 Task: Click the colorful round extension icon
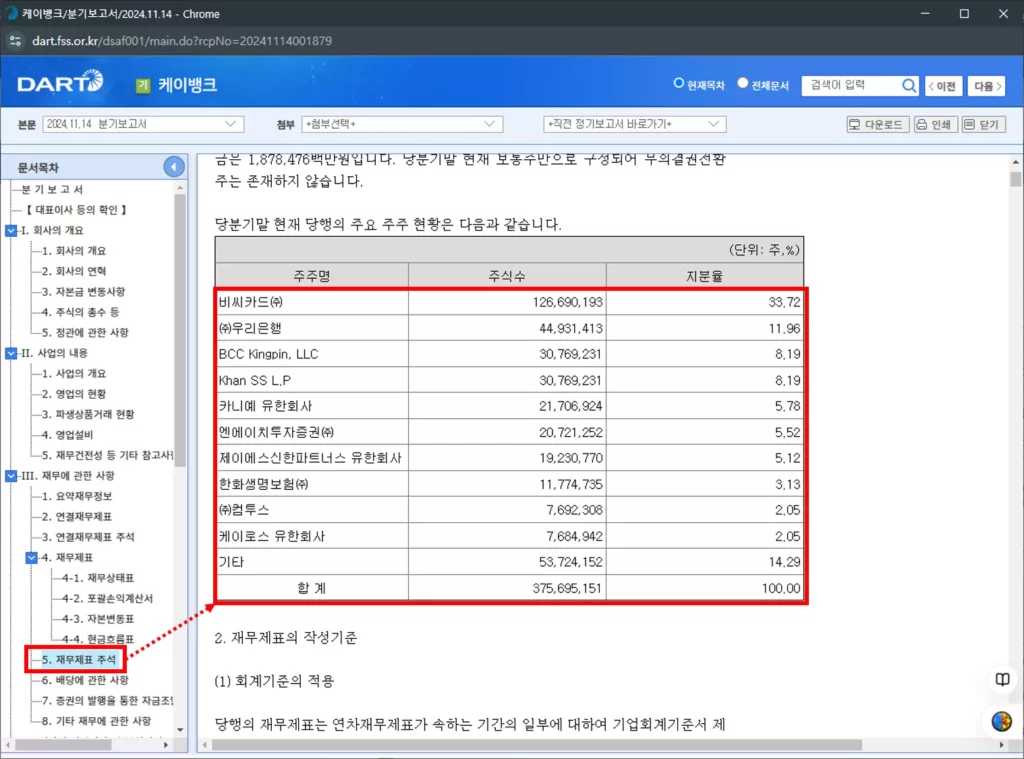(1001, 721)
